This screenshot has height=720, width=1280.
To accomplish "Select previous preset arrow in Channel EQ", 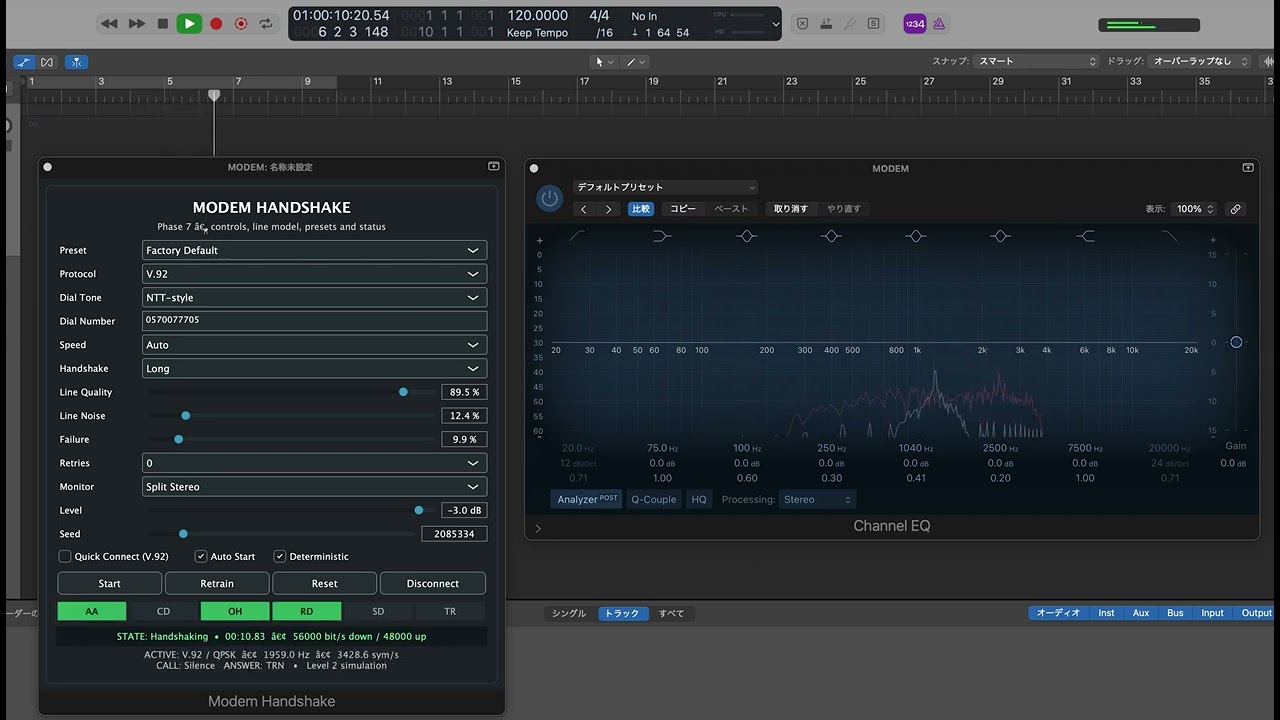I will pos(584,209).
